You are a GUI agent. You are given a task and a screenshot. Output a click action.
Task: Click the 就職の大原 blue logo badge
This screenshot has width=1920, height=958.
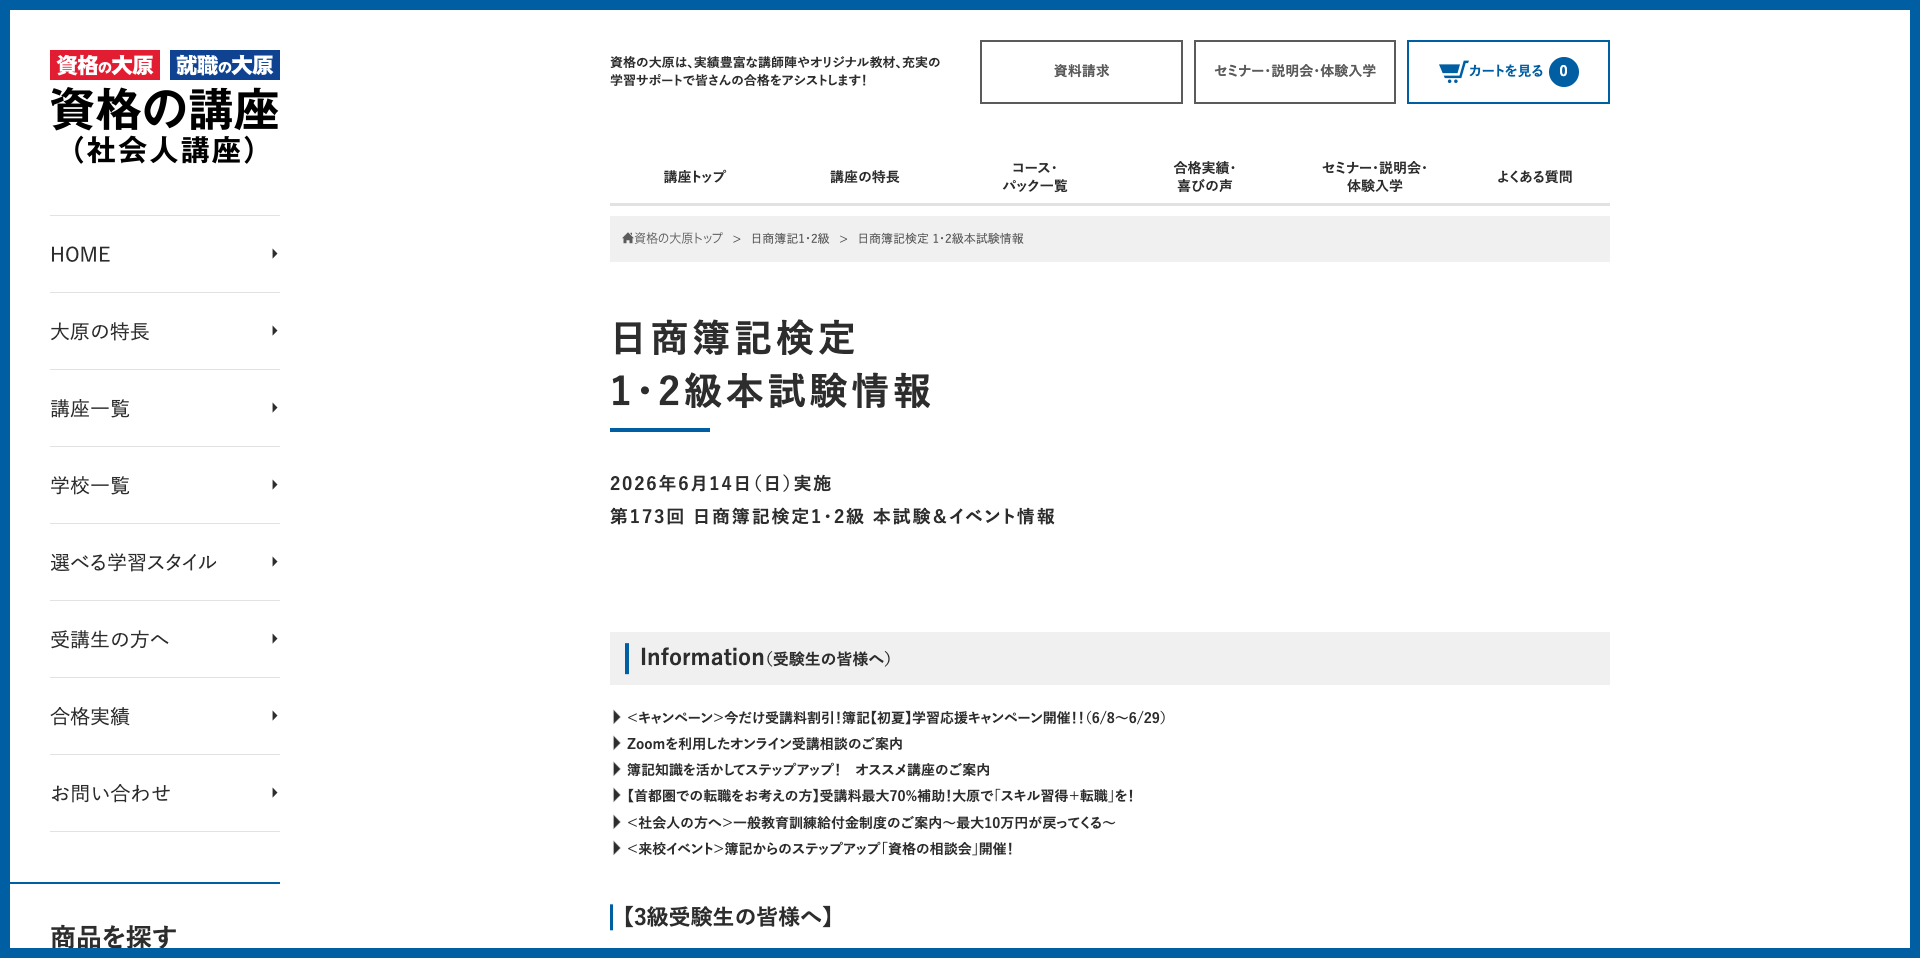(225, 65)
